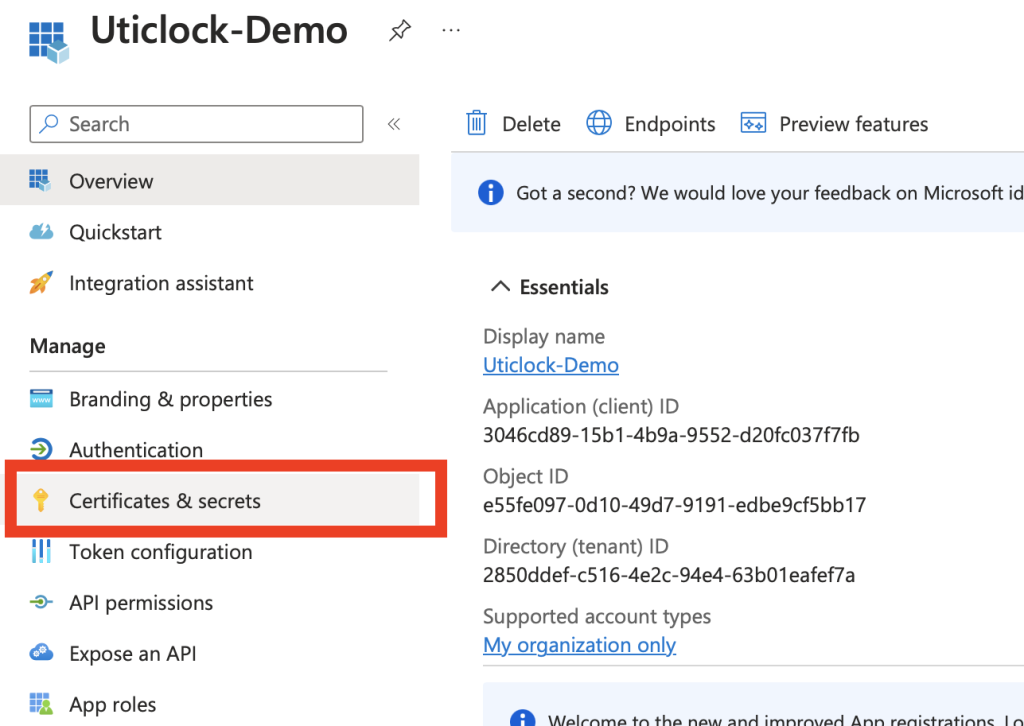Click the Object ID value e55fe097
The height and width of the screenshot is (726, 1024).
click(675, 505)
